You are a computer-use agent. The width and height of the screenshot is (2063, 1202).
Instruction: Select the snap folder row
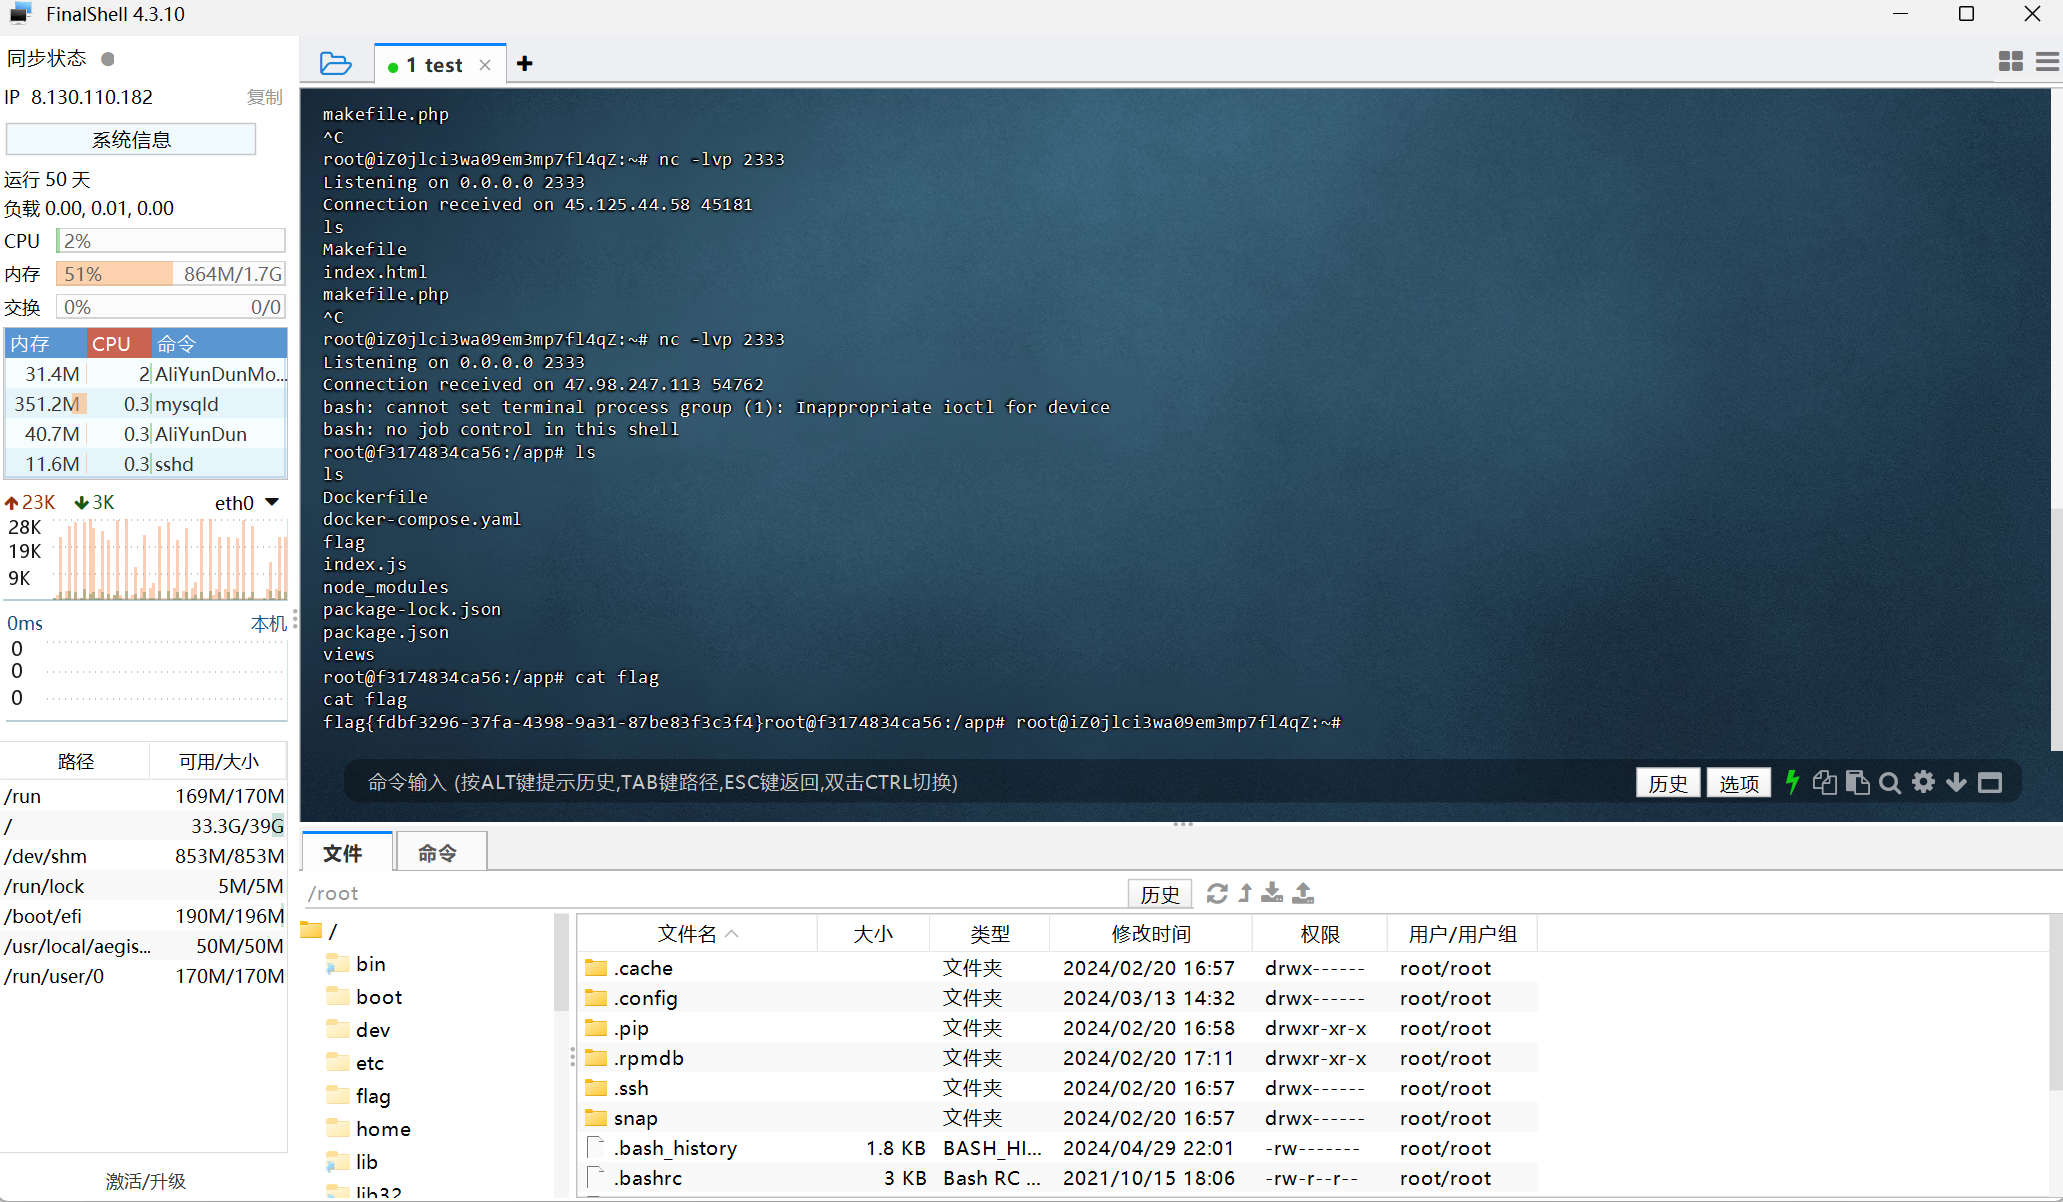click(x=1058, y=1118)
